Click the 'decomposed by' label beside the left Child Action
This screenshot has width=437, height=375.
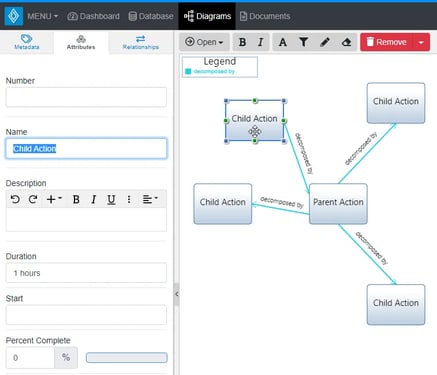[x=282, y=202]
